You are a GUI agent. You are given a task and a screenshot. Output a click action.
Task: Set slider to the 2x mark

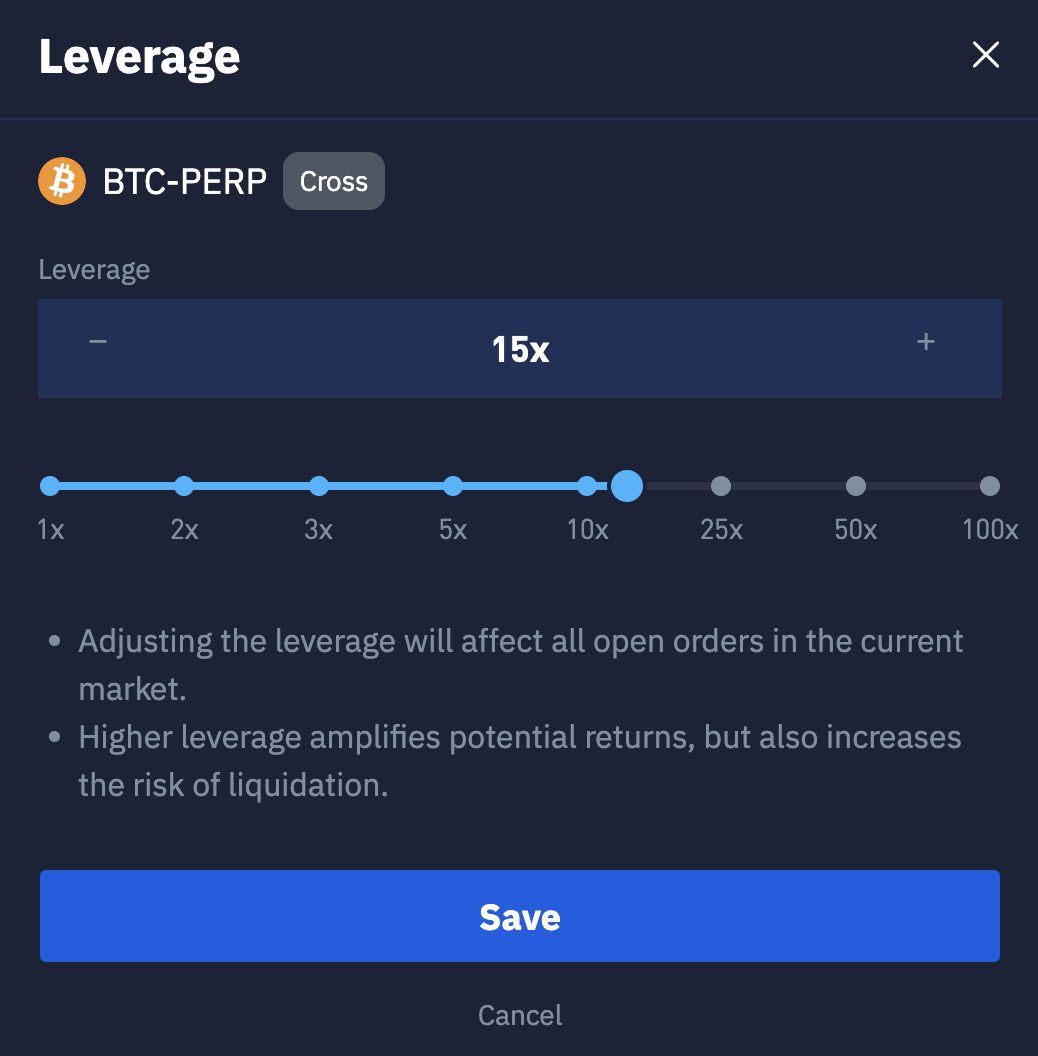(x=184, y=486)
